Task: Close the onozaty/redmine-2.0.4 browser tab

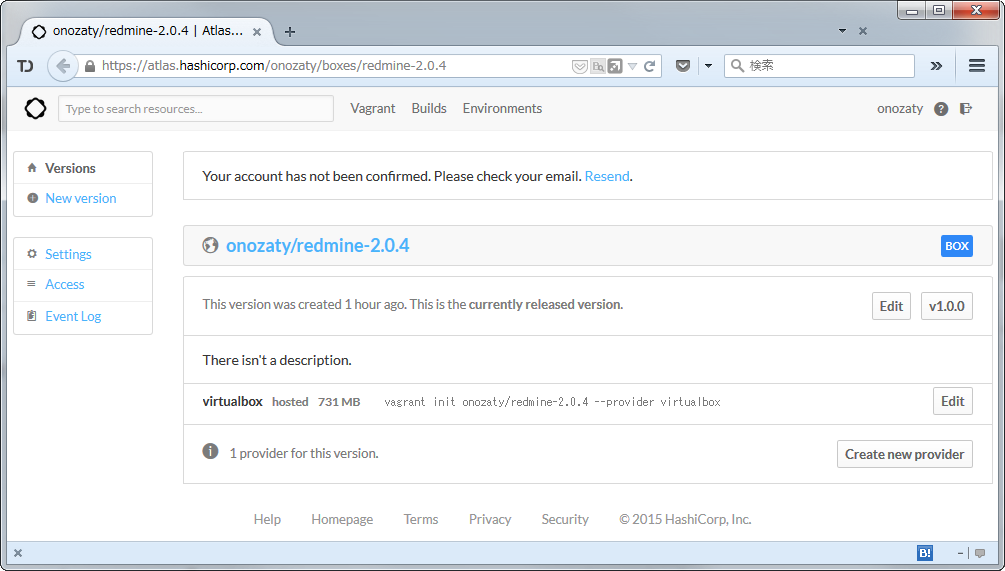Action: 257,31
